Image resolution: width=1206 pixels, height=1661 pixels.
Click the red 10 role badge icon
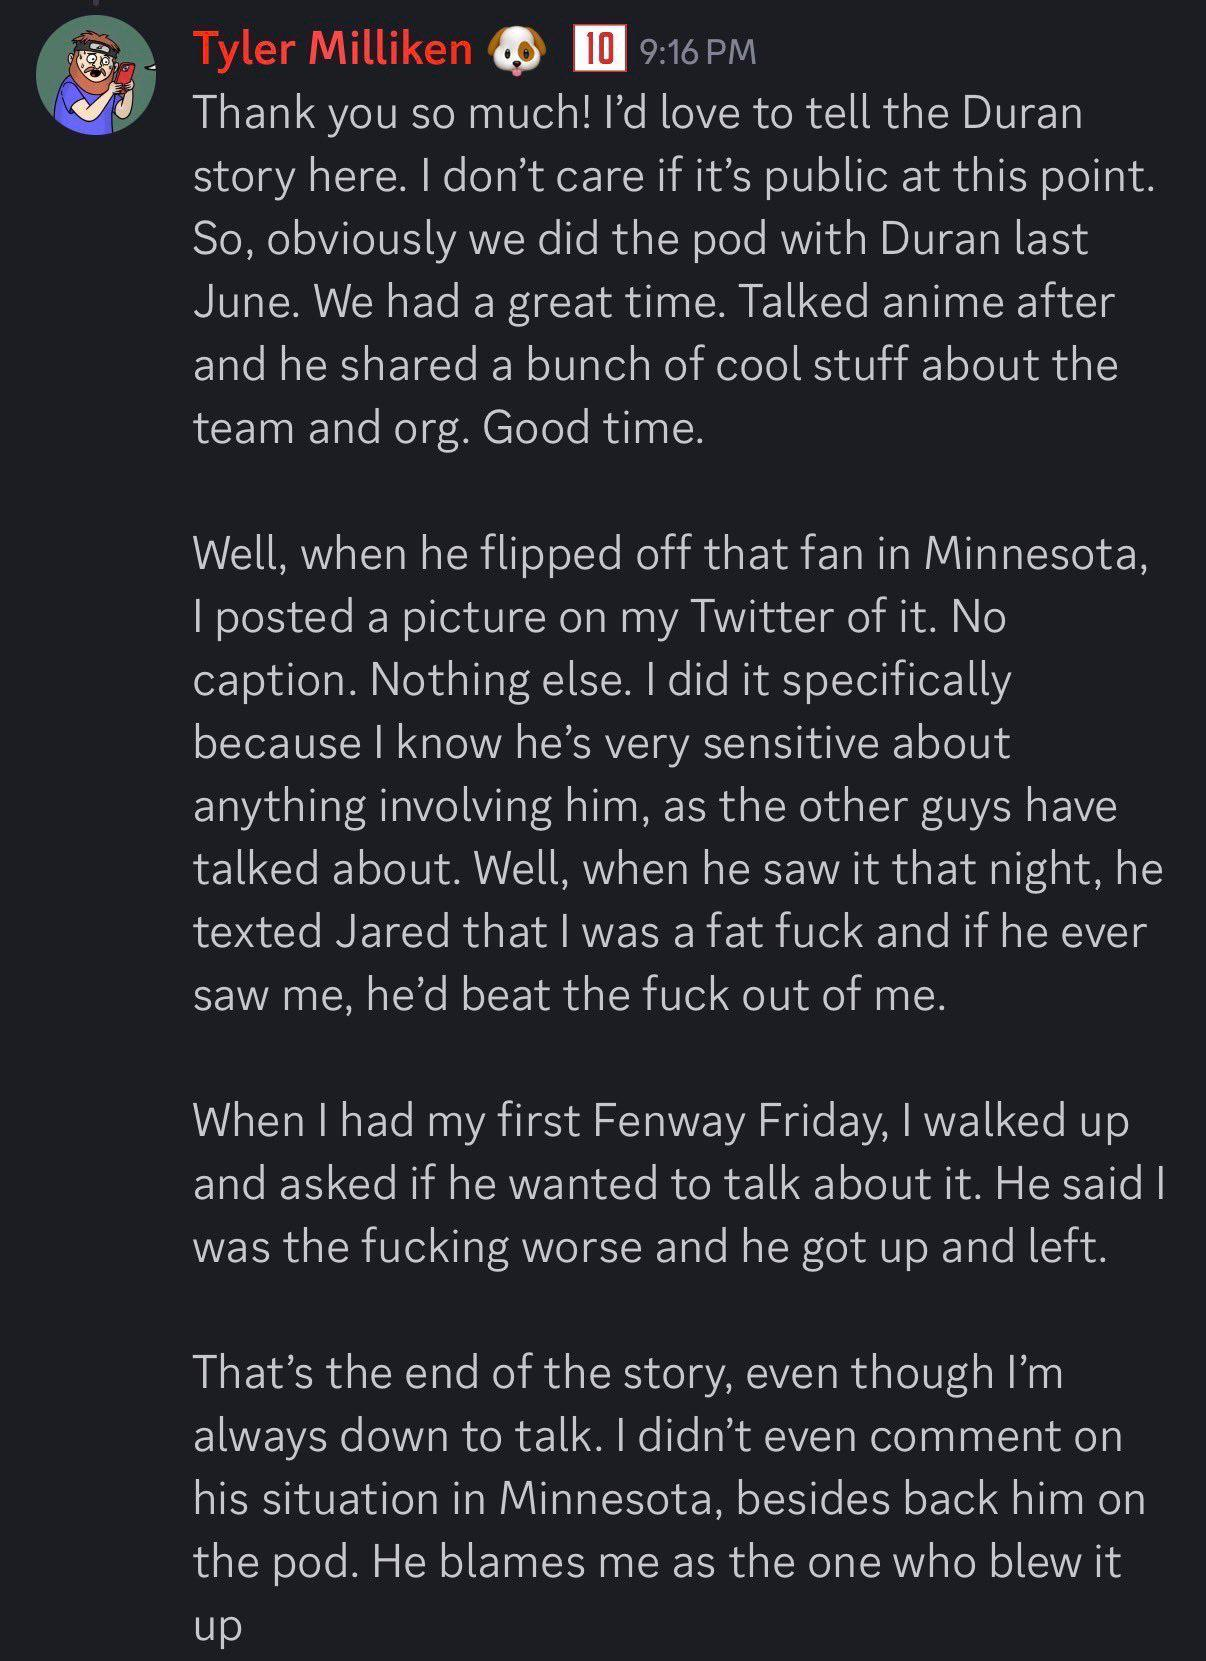point(599,48)
